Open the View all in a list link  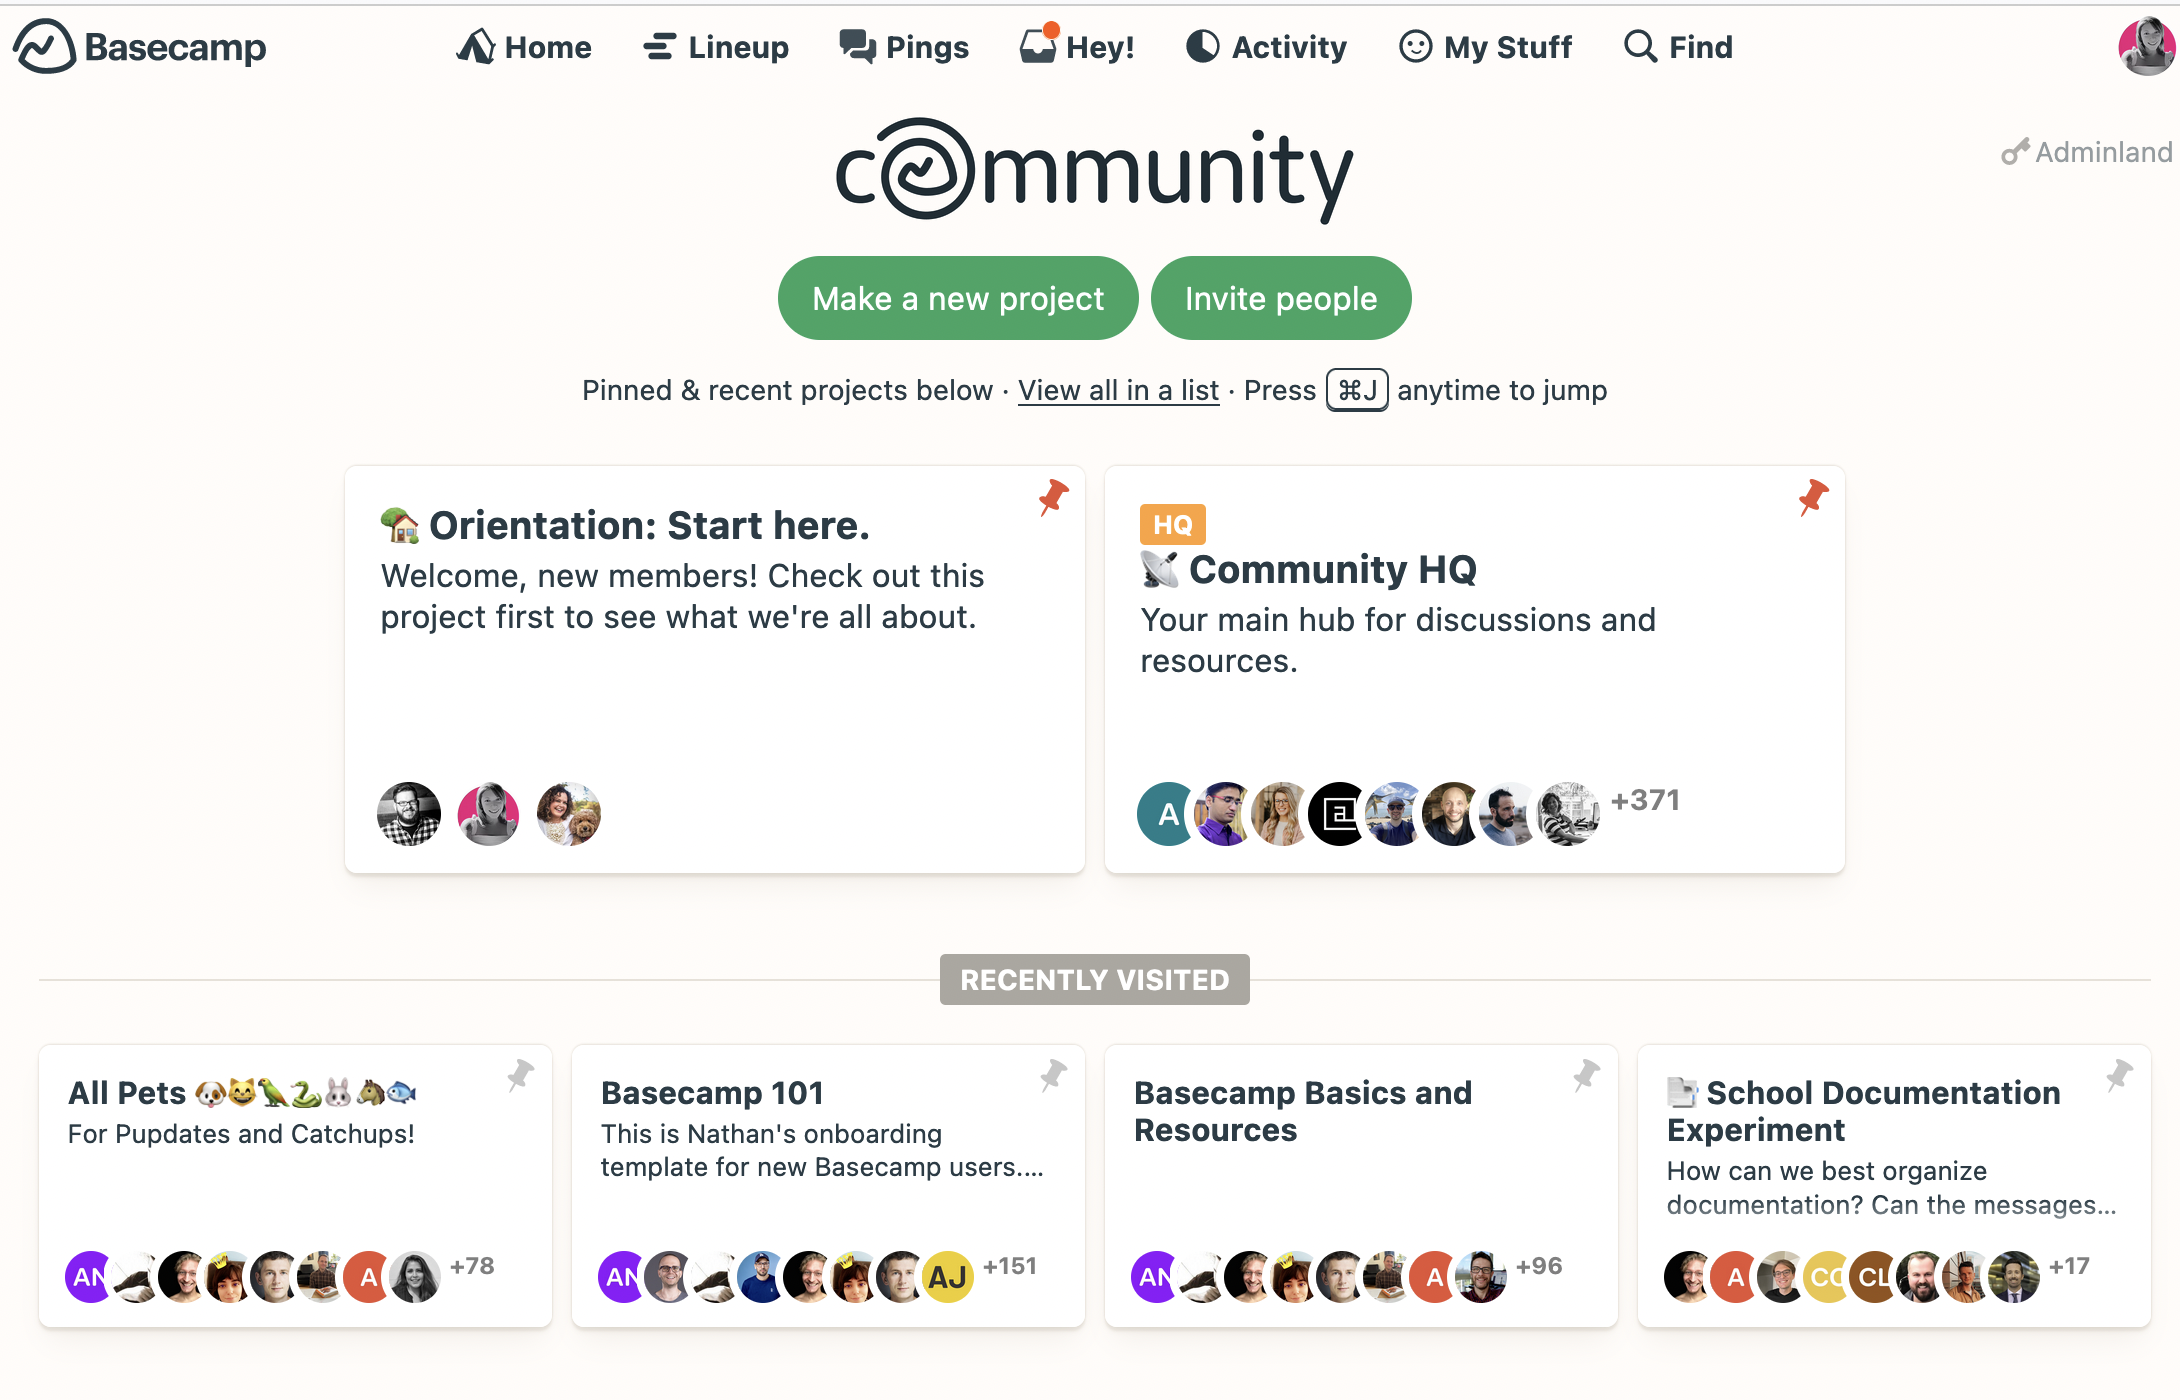click(x=1118, y=390)
